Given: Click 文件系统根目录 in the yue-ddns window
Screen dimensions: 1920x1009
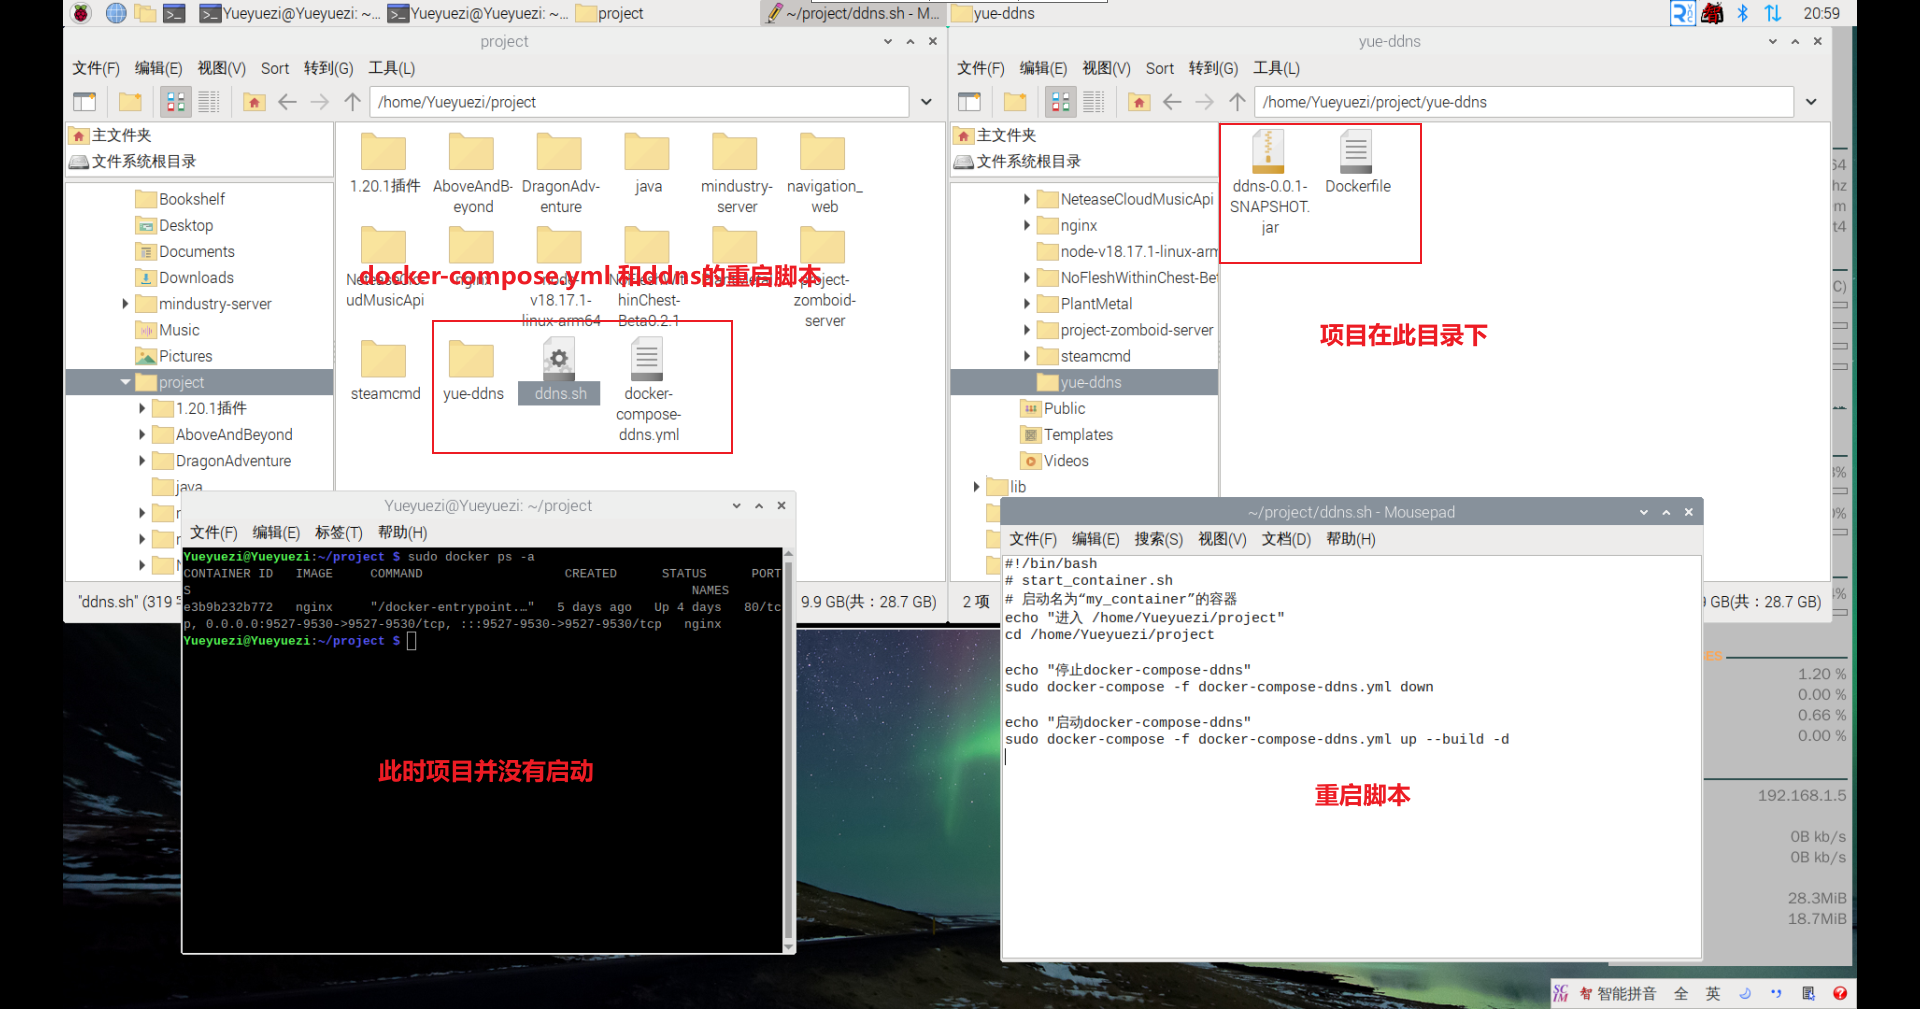Looking at the screenshot, I should coord(1017,161).
